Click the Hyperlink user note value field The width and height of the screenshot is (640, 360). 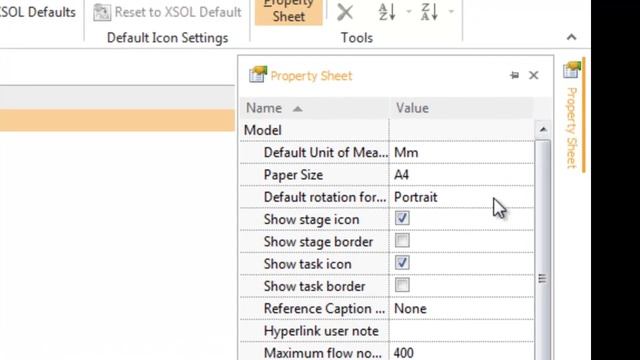point(462,331)
